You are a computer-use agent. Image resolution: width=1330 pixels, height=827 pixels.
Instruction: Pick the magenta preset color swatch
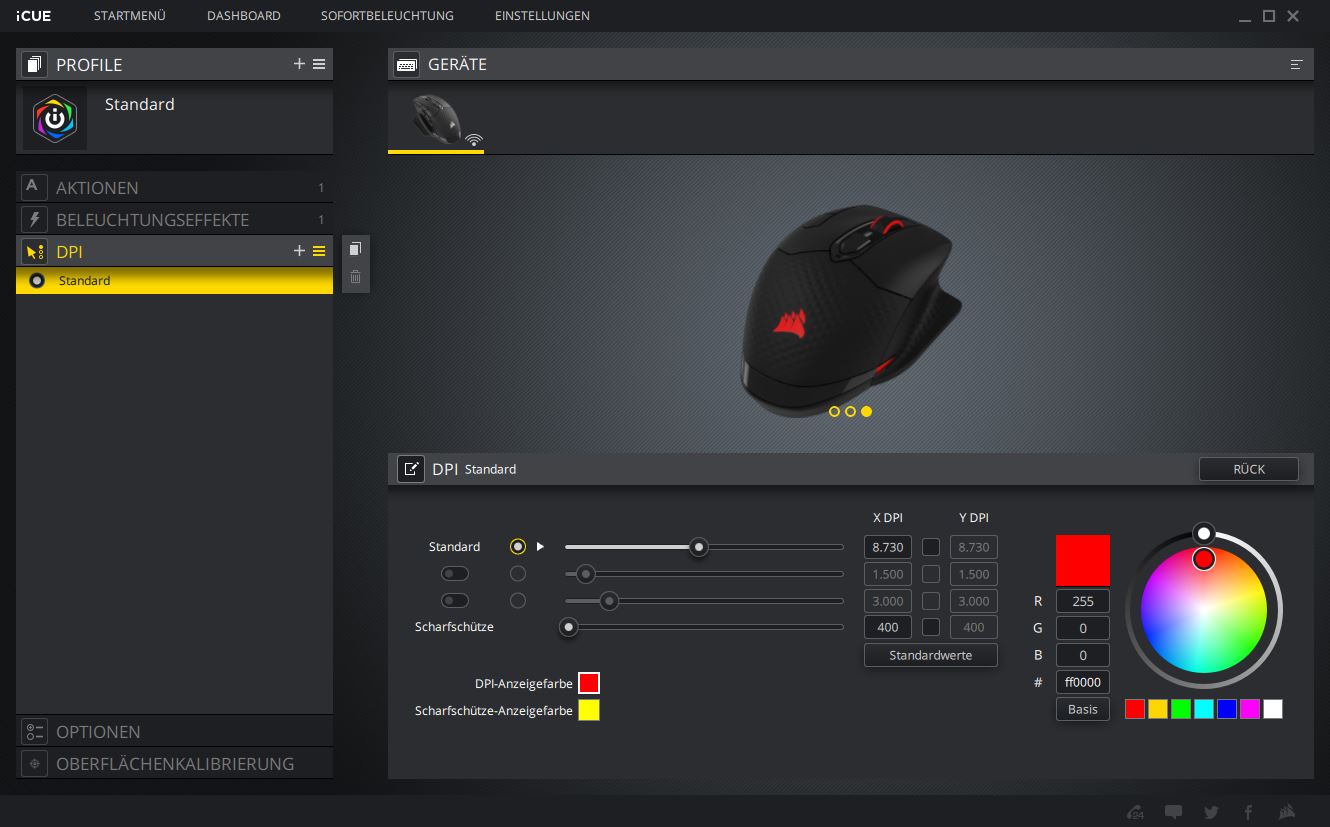1250,709
